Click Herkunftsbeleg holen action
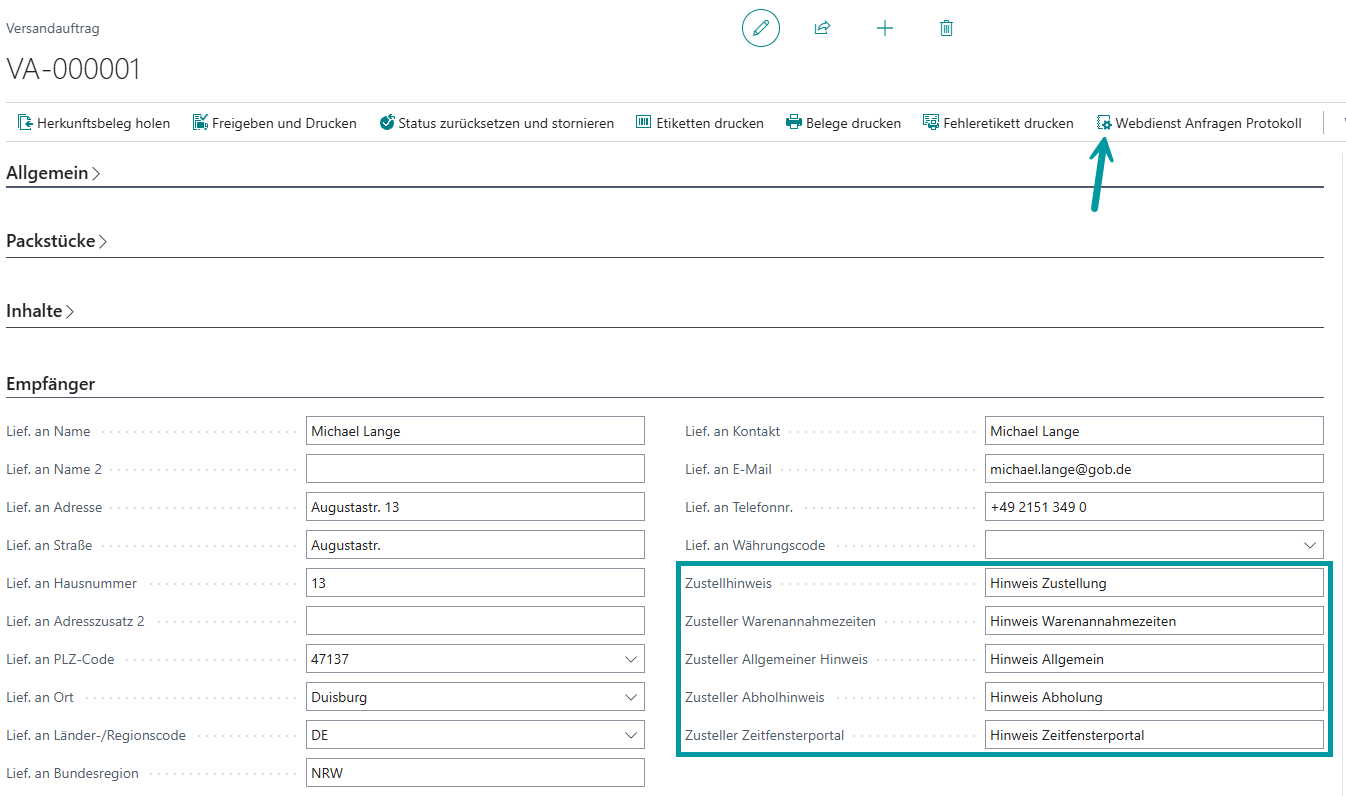Viewport: 1346px width, 796px height. pos(94,123)
